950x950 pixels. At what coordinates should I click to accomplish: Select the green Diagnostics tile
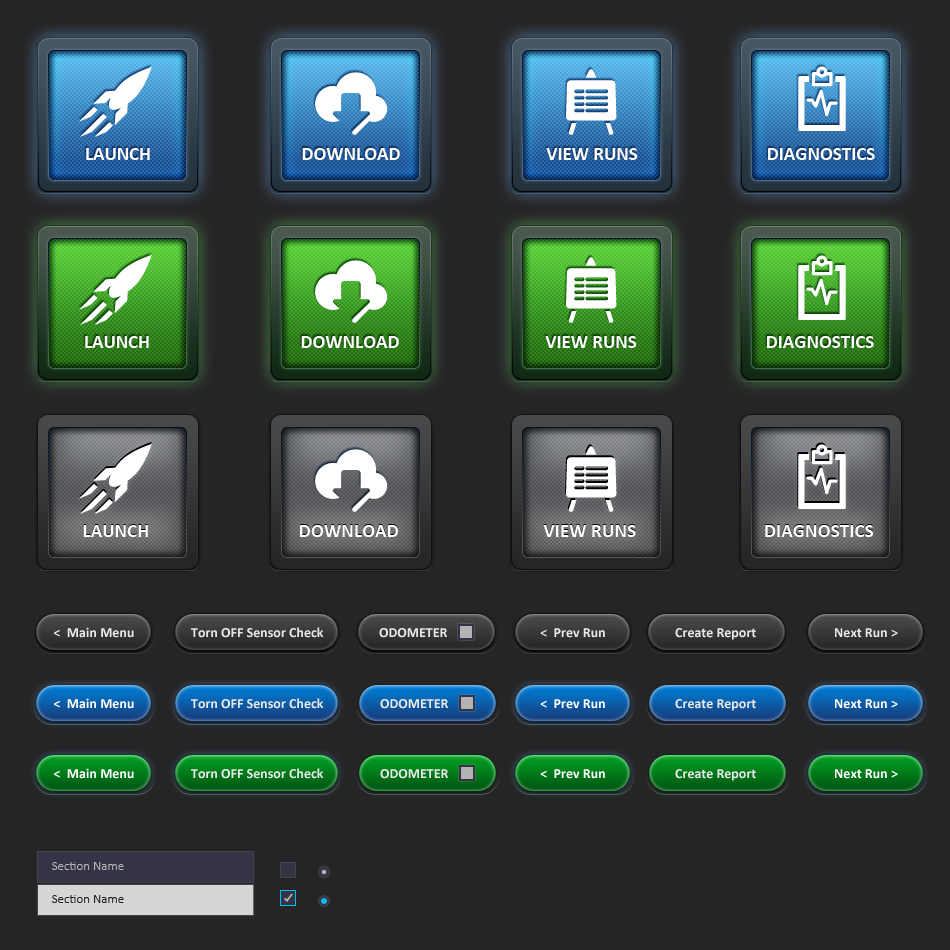coord(820,303)
